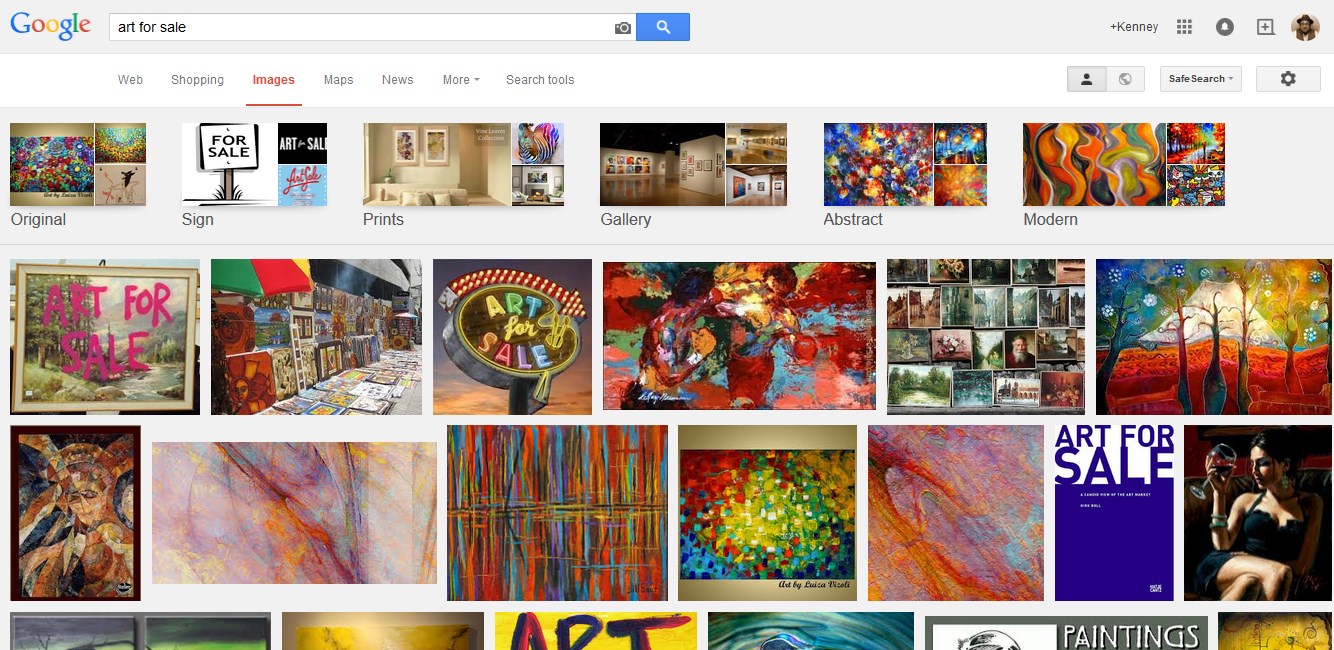Click the Google logo
The width and height of the screenshot is (1334, 650).
tap(50, 27)
